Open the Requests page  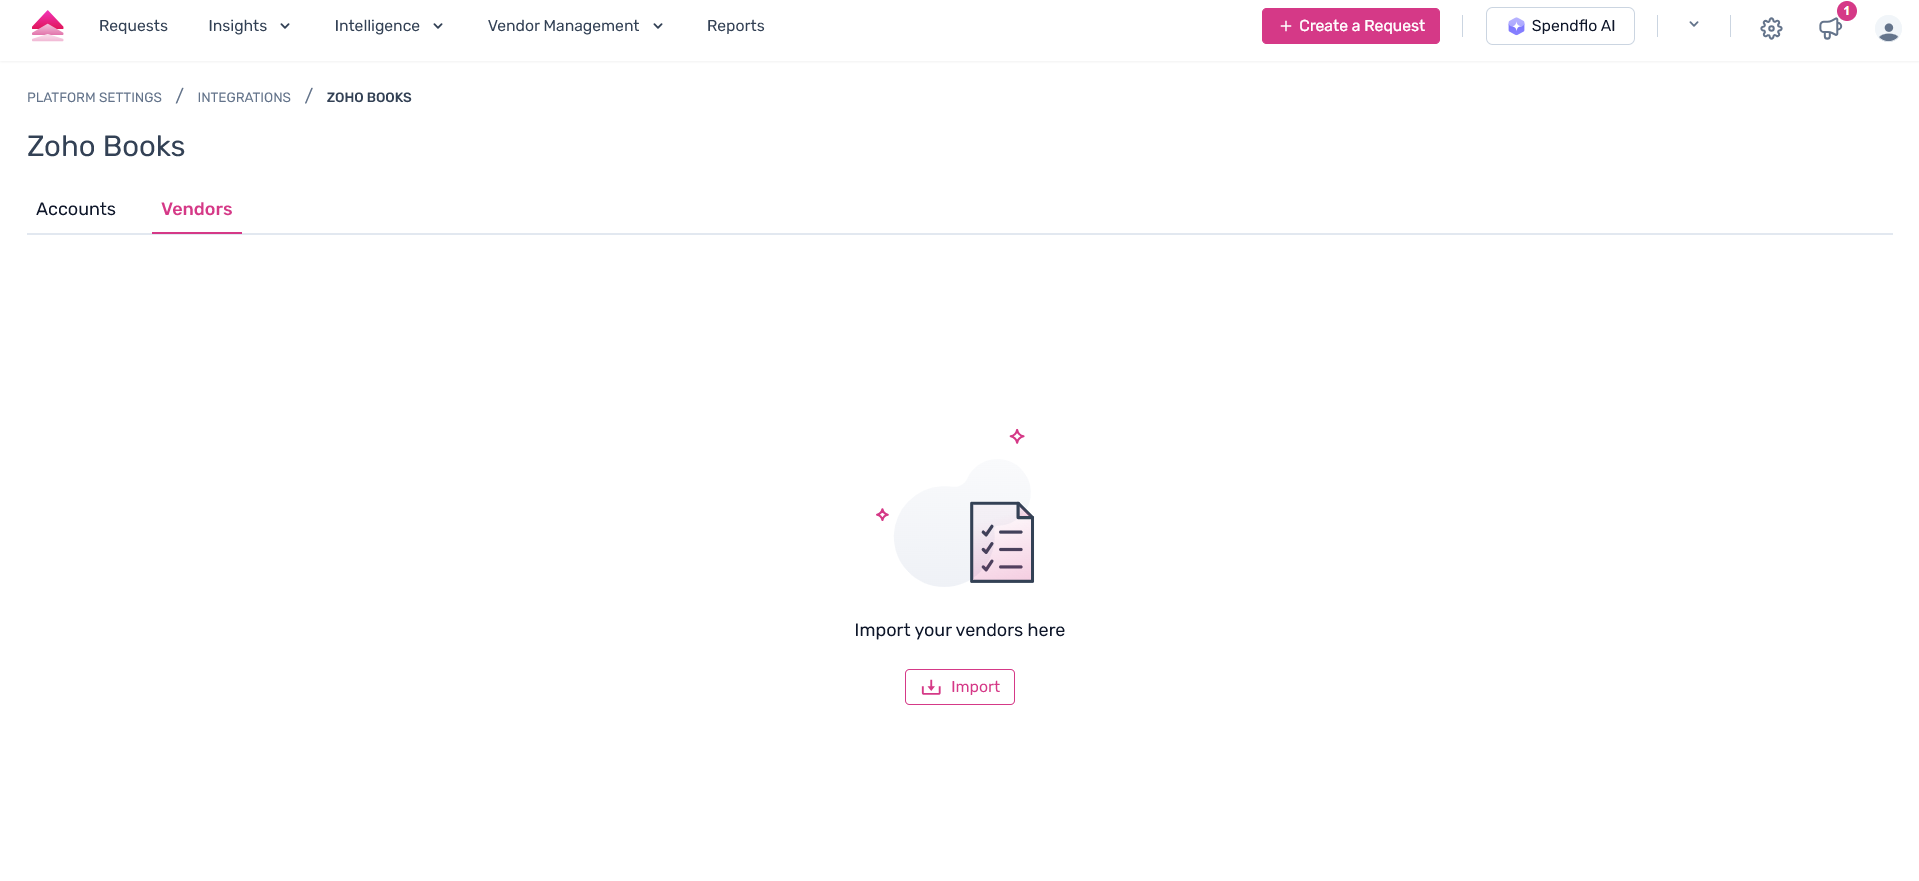(x=133, y=26)
